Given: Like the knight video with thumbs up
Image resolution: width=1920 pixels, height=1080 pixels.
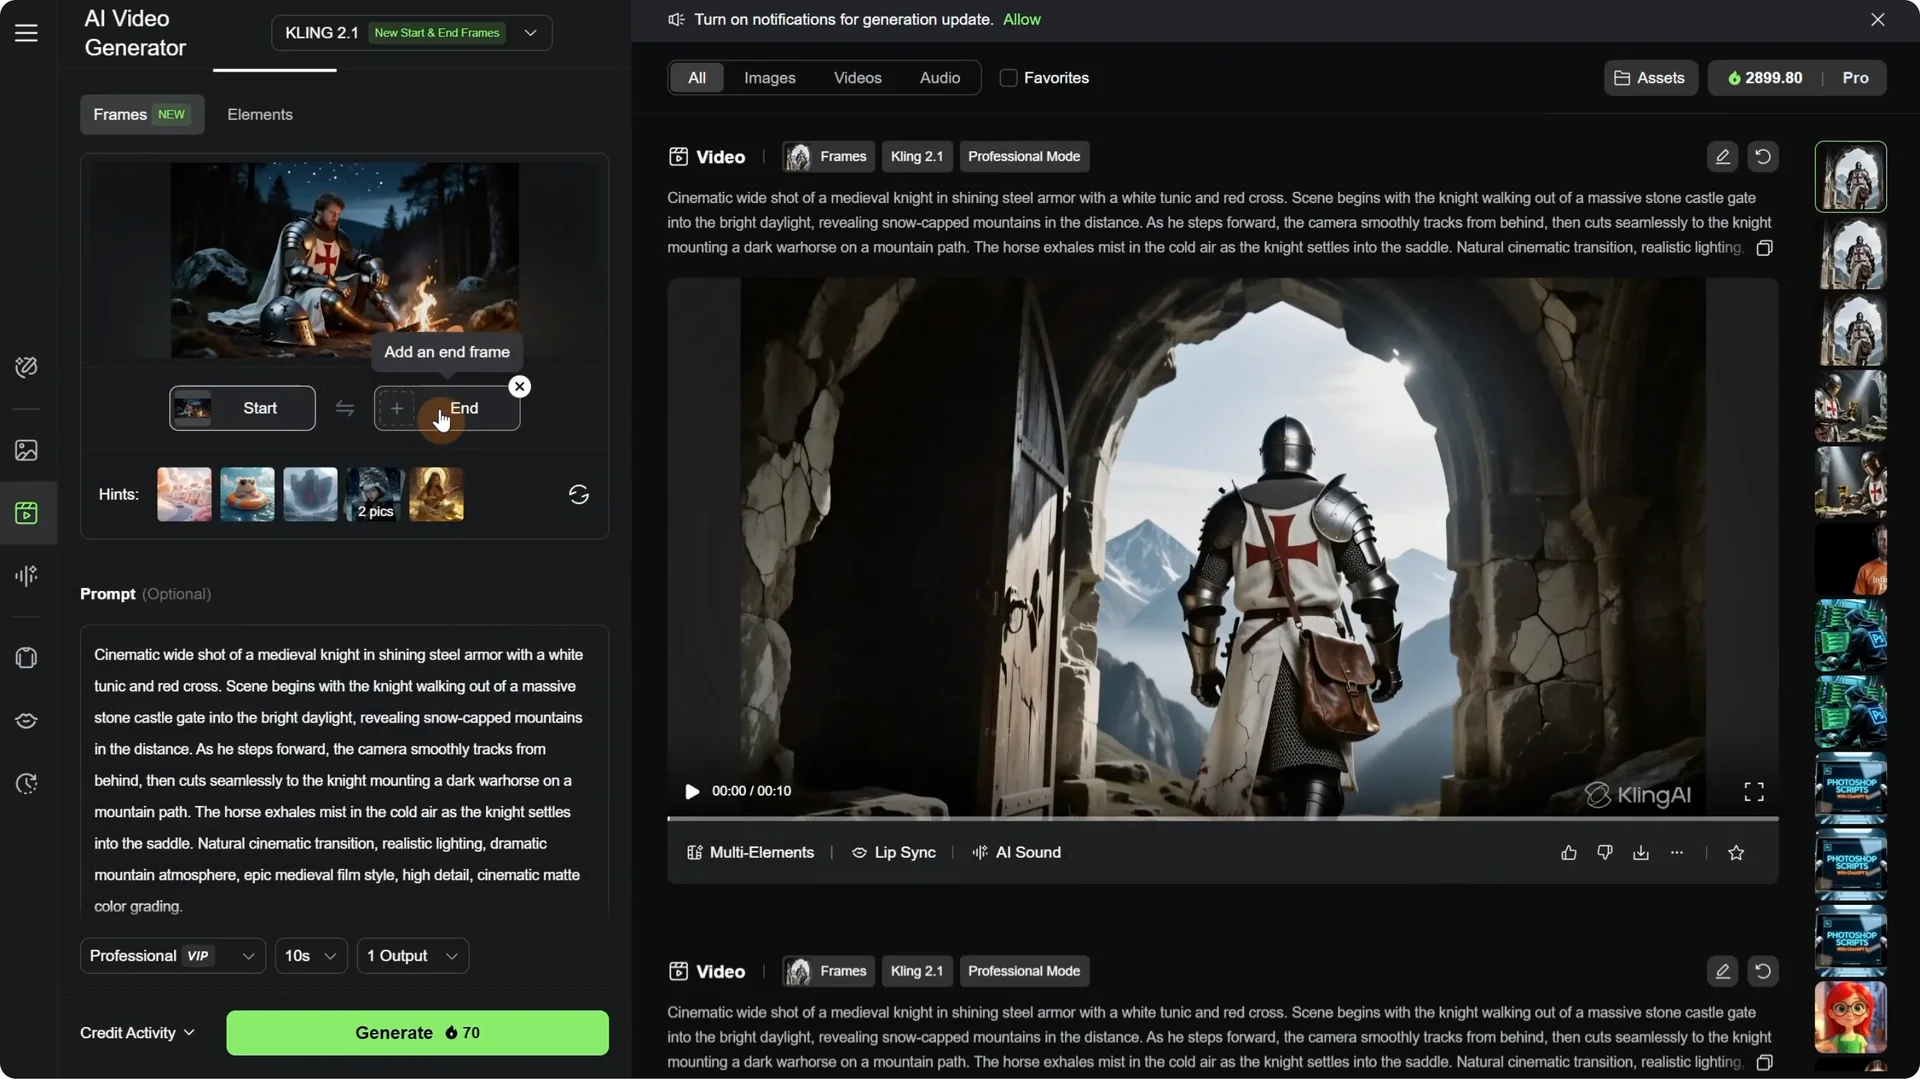Looking at the screenshot, I should [x=1568, y=852].
